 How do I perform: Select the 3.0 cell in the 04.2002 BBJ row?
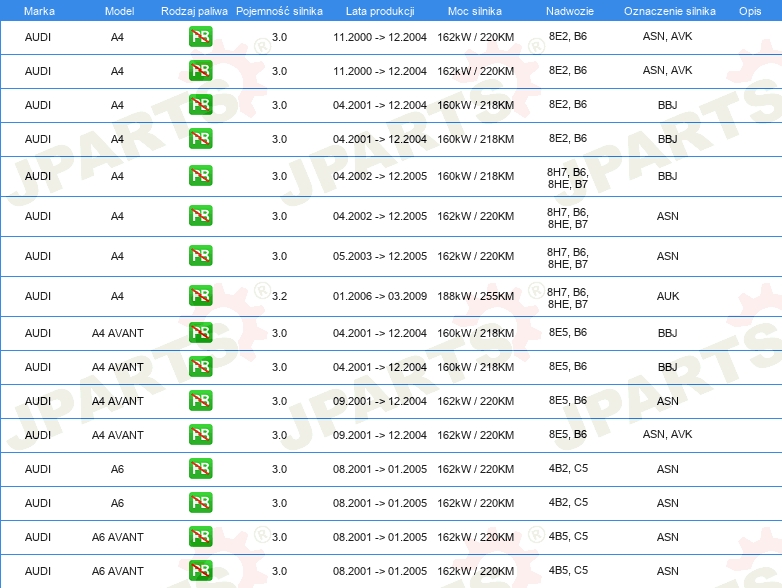coord(279,177)
